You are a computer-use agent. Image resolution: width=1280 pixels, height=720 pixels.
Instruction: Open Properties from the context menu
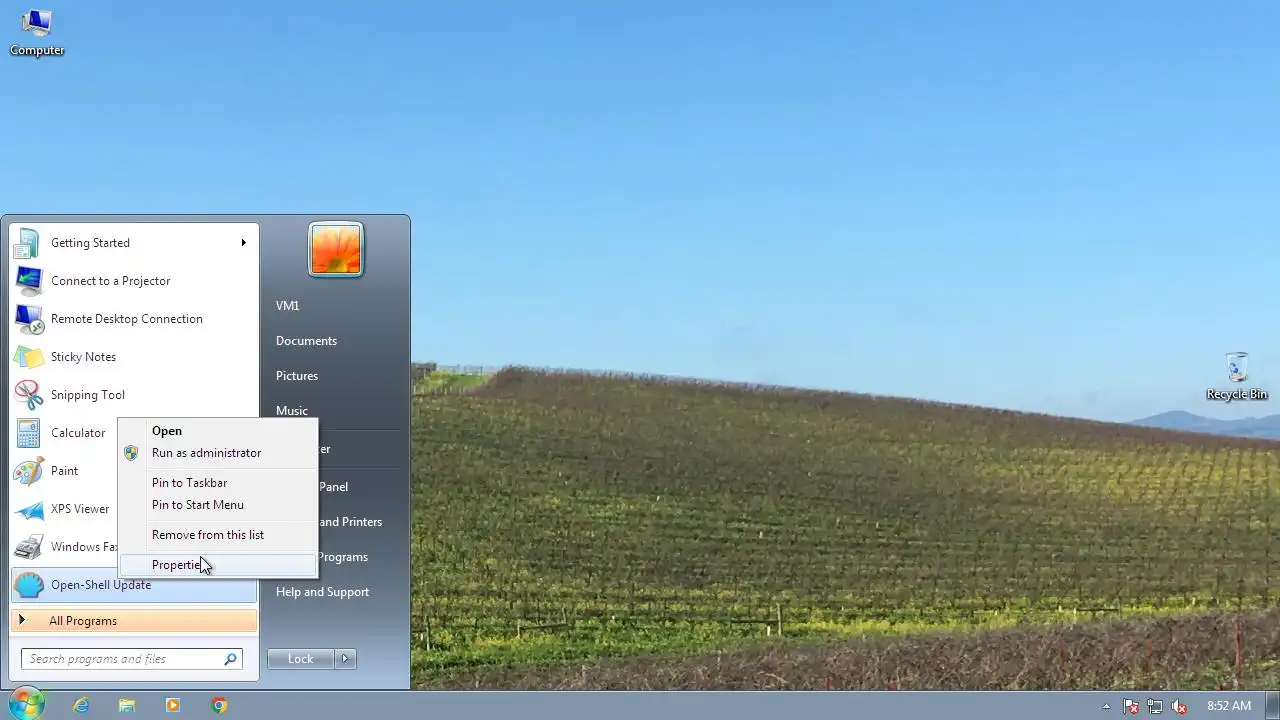218,565
